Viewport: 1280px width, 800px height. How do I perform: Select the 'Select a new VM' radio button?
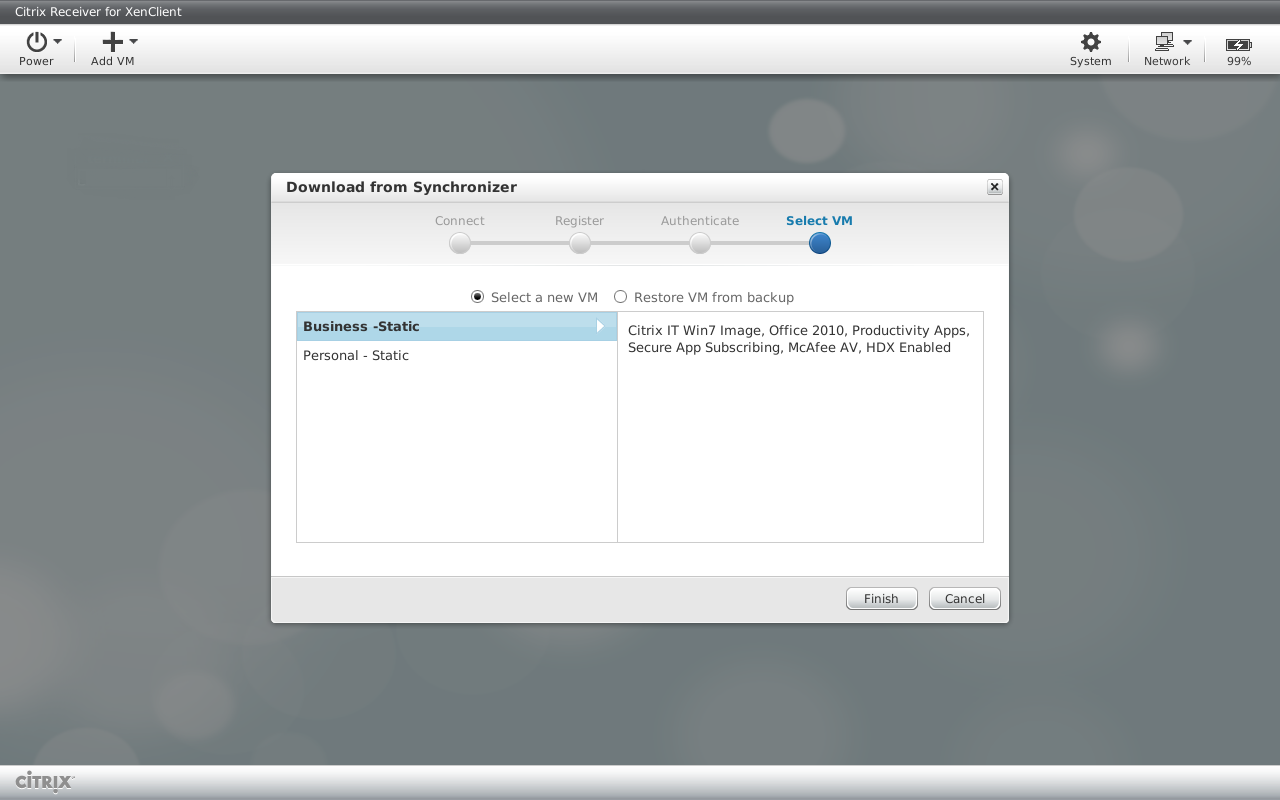pos(477,297)
